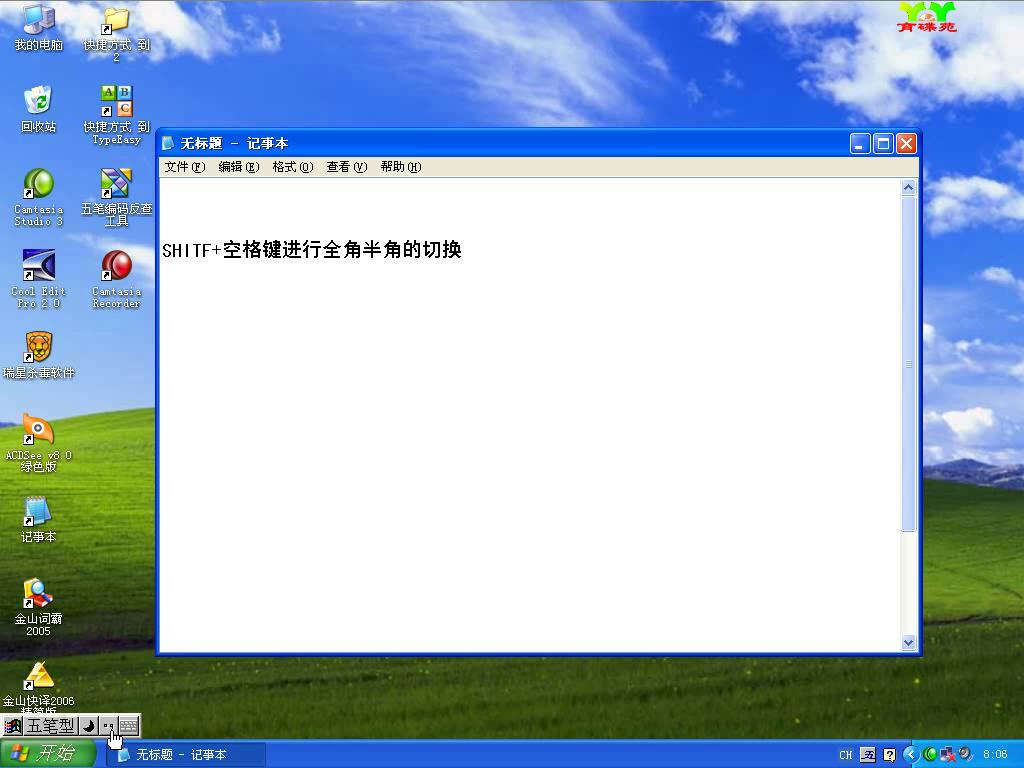Click the IME bar logo icon

[12, 726]
